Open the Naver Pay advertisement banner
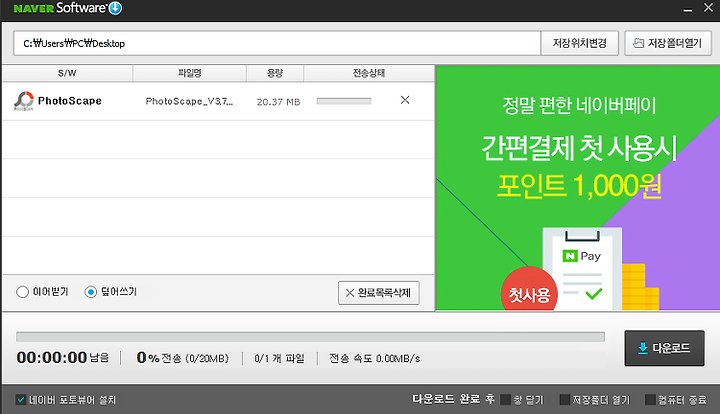 pos(578,188)
